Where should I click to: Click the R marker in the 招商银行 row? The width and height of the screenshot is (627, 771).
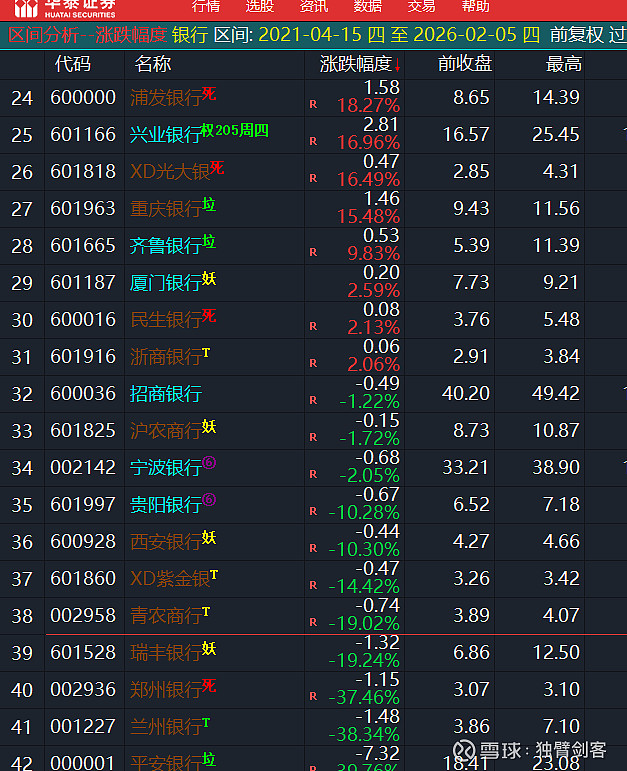(x=313, y=400)
